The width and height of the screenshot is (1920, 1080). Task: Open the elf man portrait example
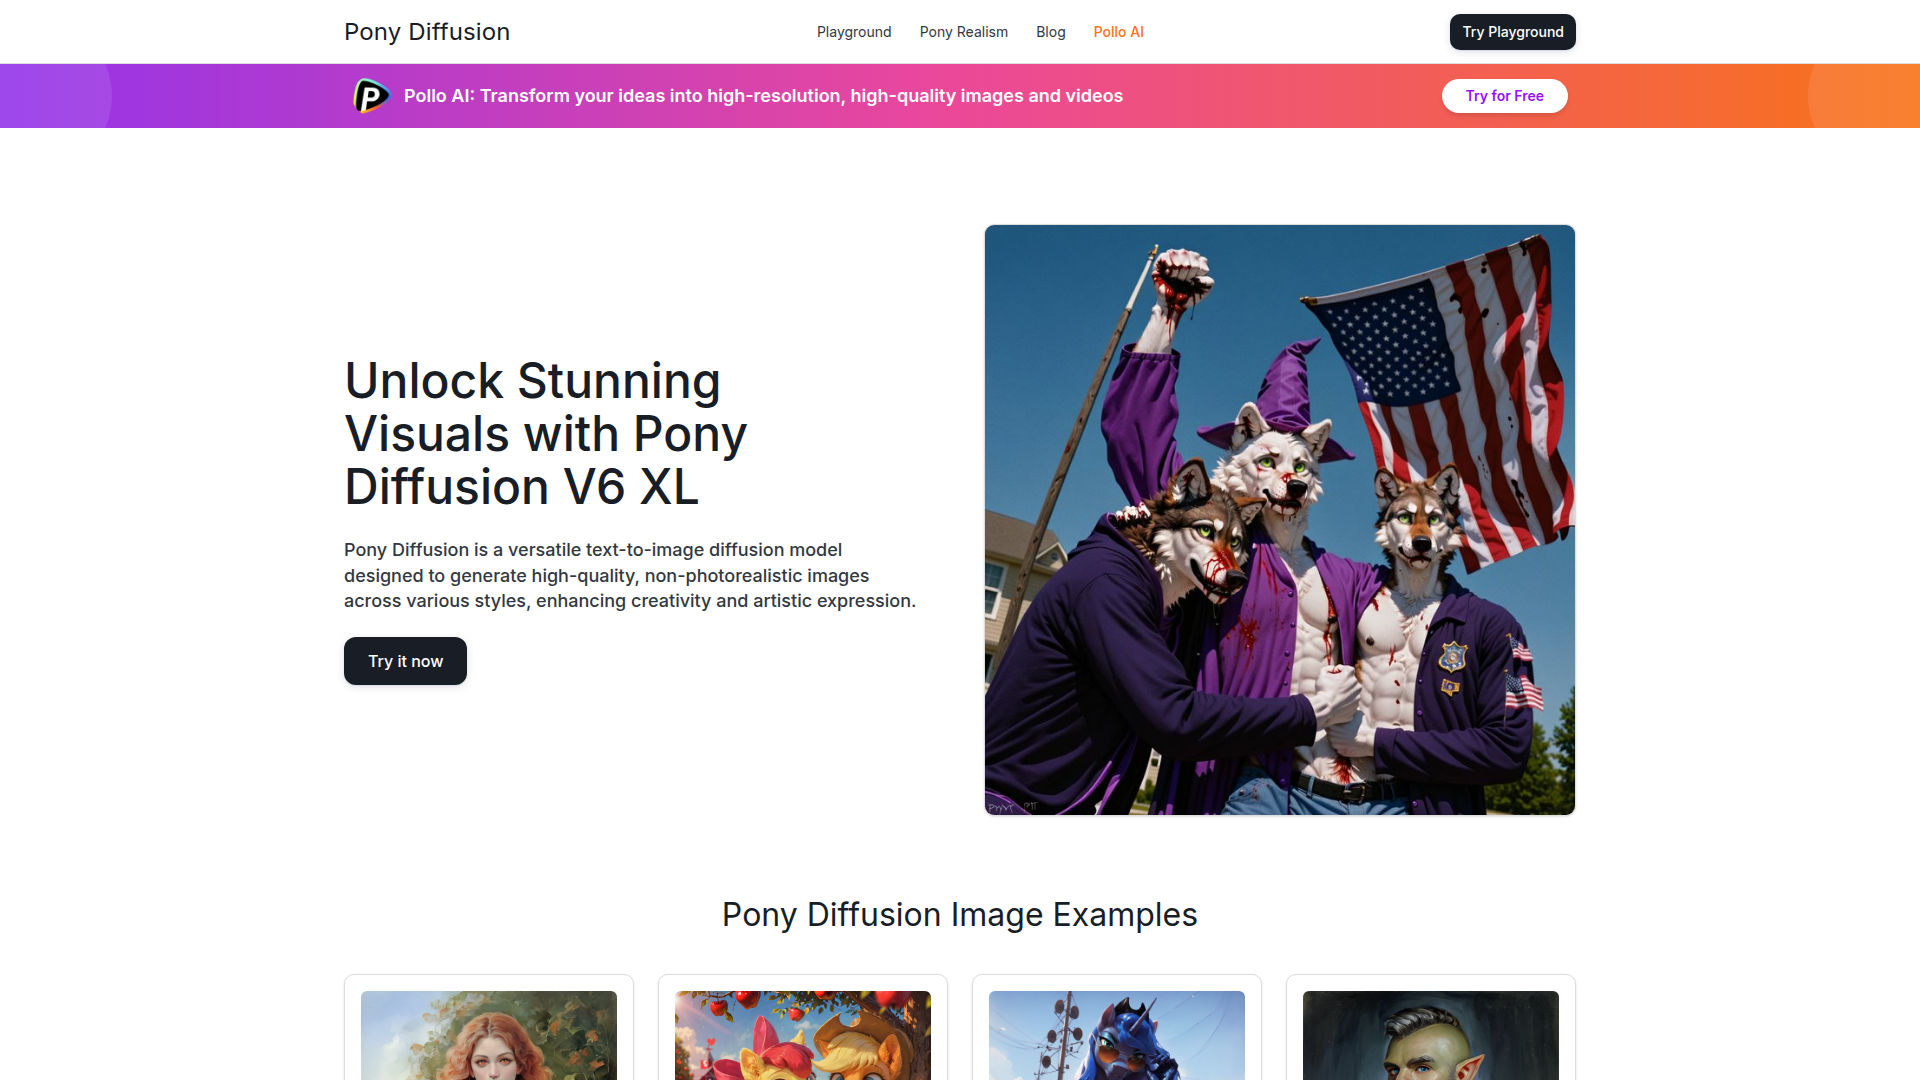tap(1431, 1035)
